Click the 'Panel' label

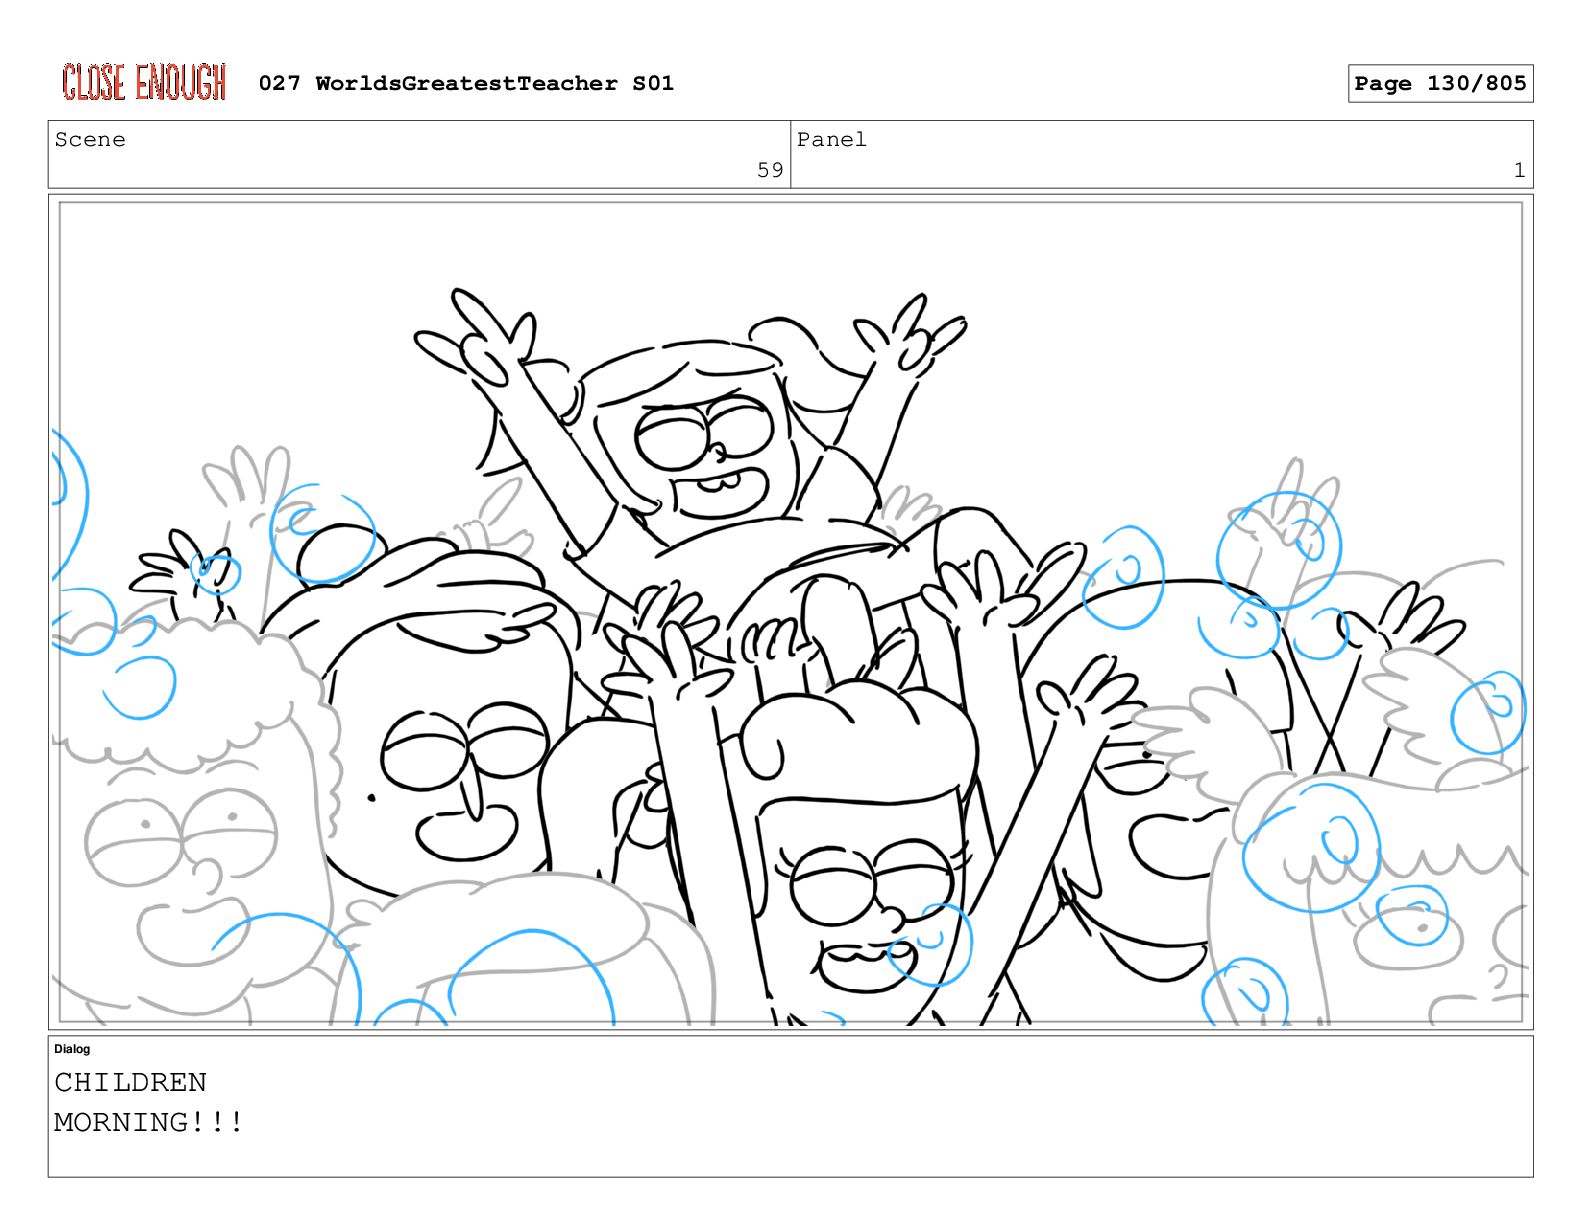832,140
